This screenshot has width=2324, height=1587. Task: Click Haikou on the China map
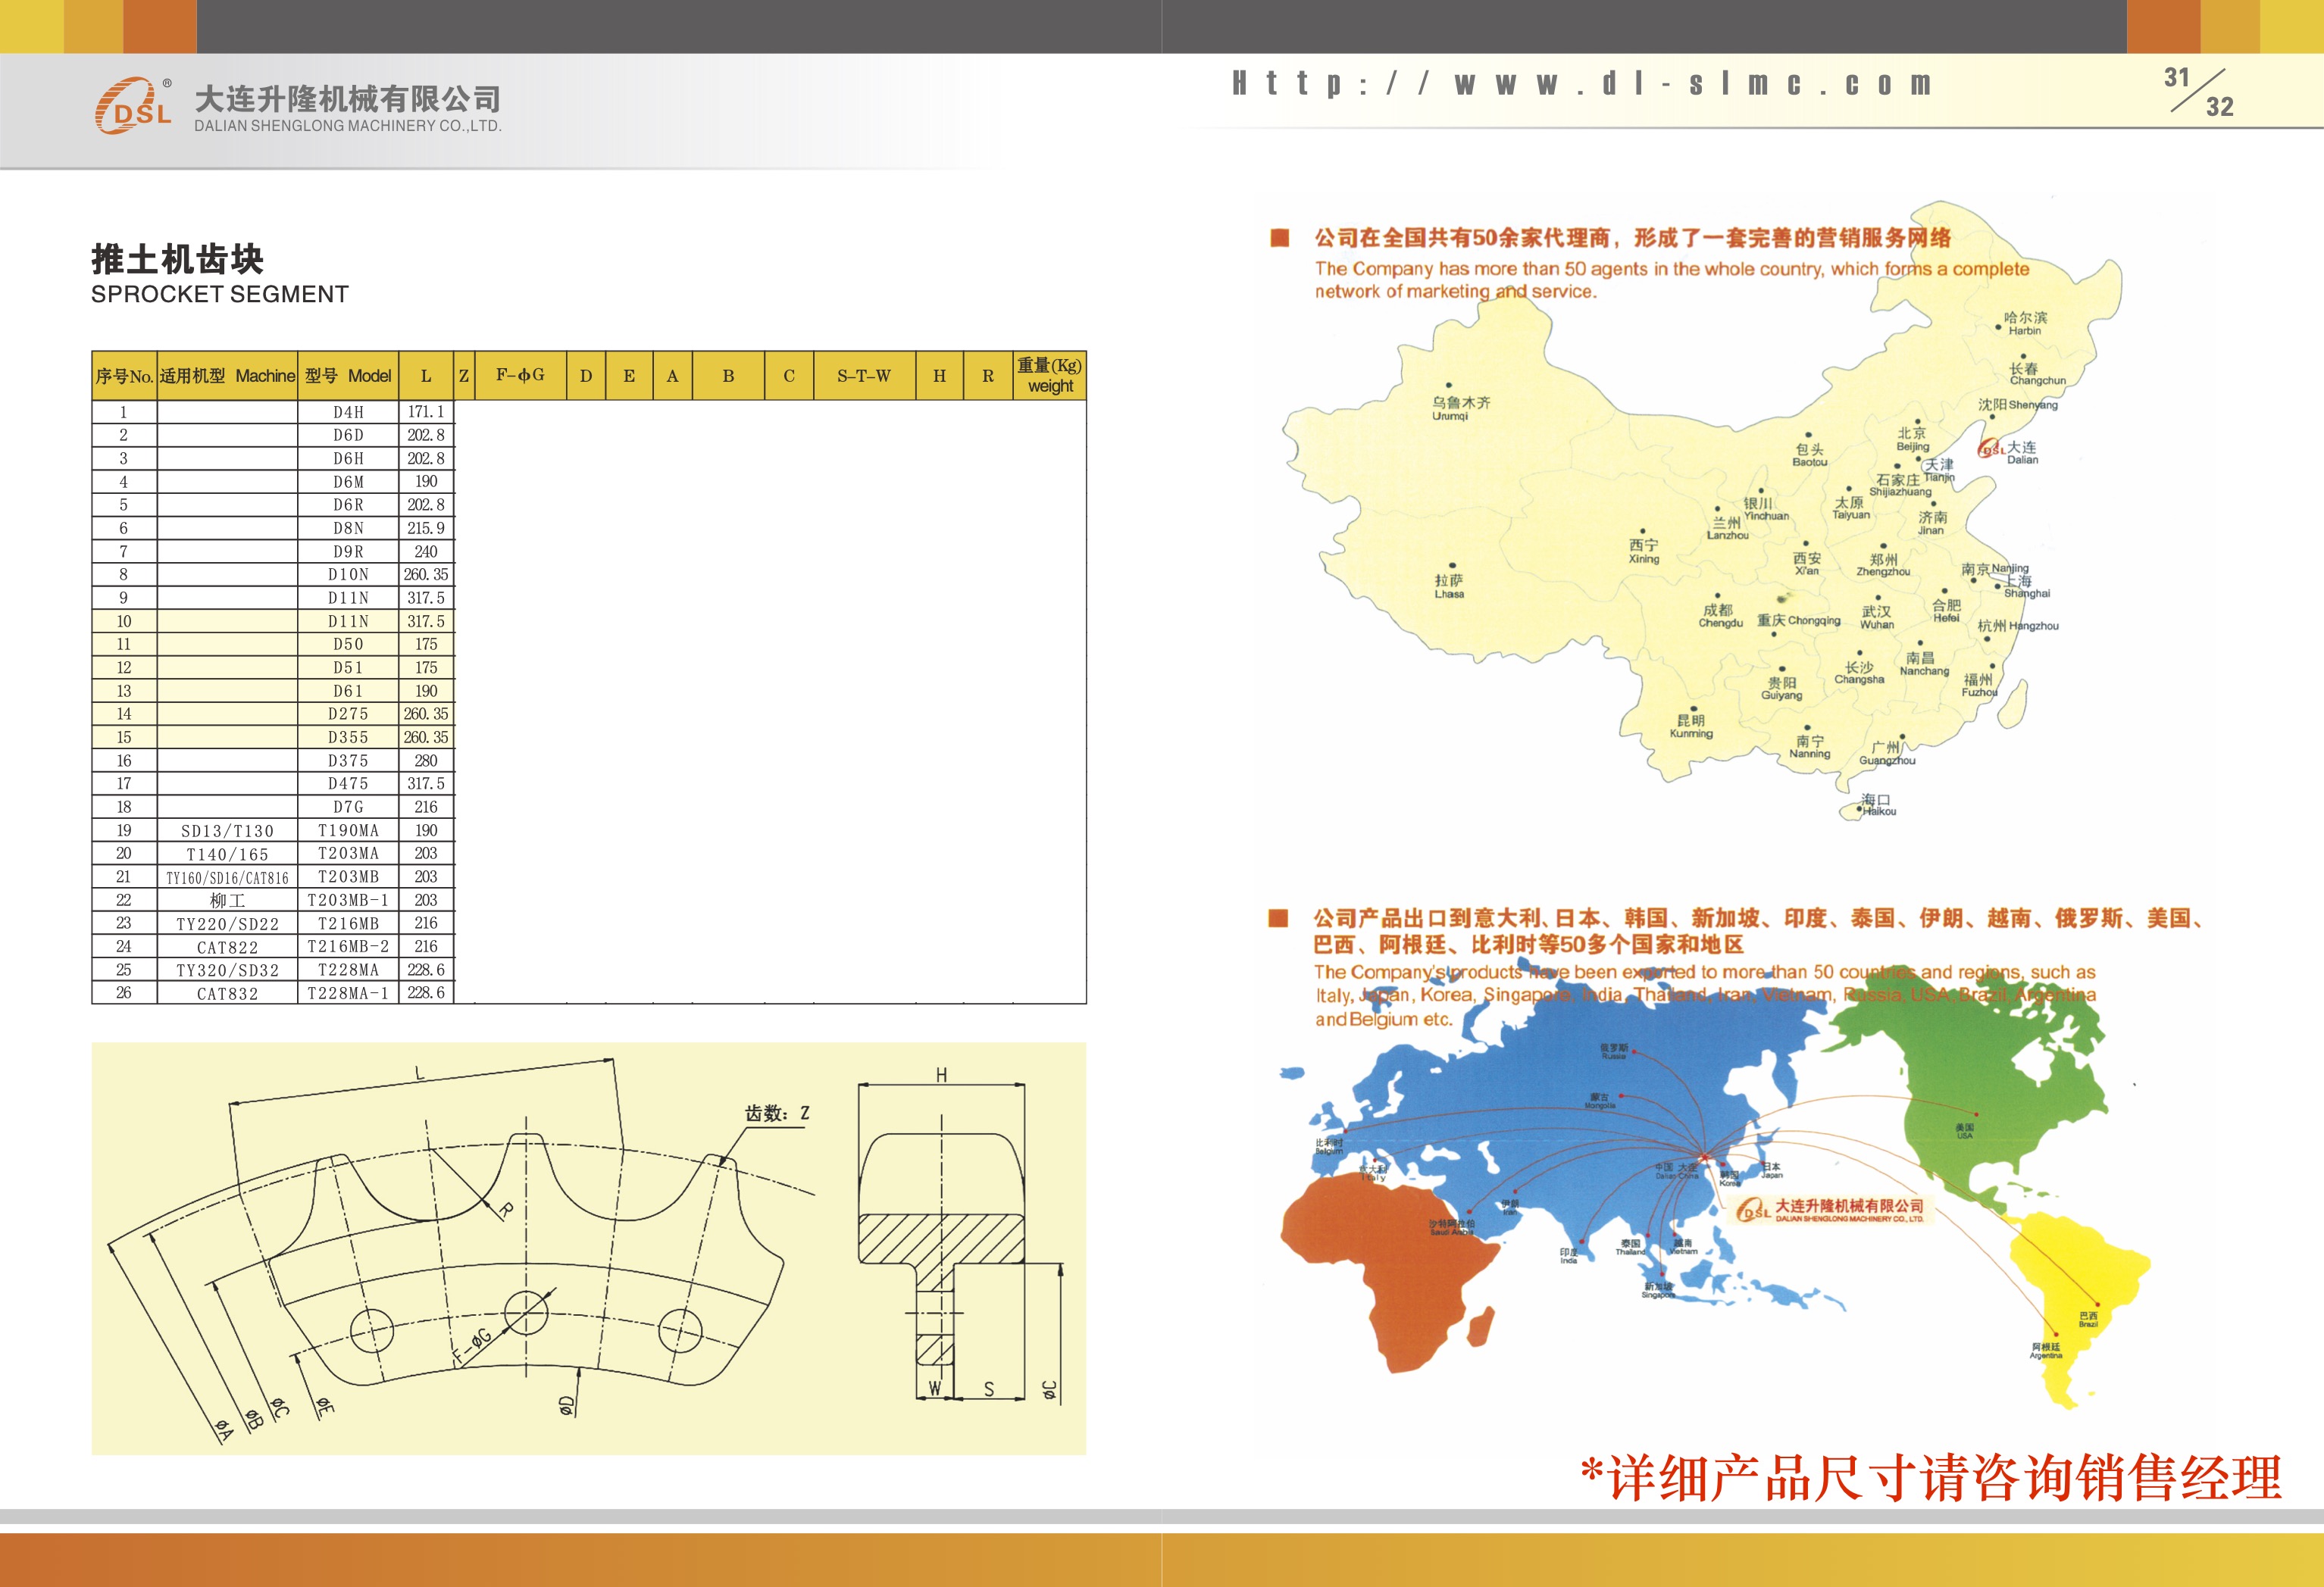pos(1878,805)
